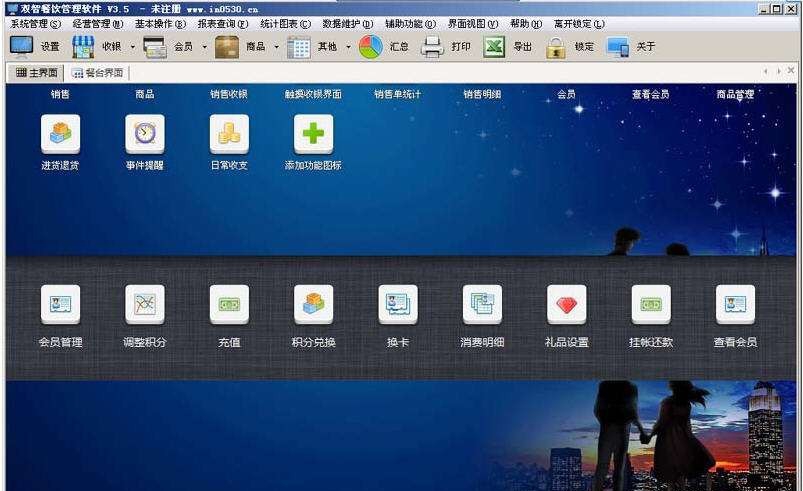Open the 数据维护(D) menu
The width and height of the screenshot is (803, 491).
coord(348,24)
